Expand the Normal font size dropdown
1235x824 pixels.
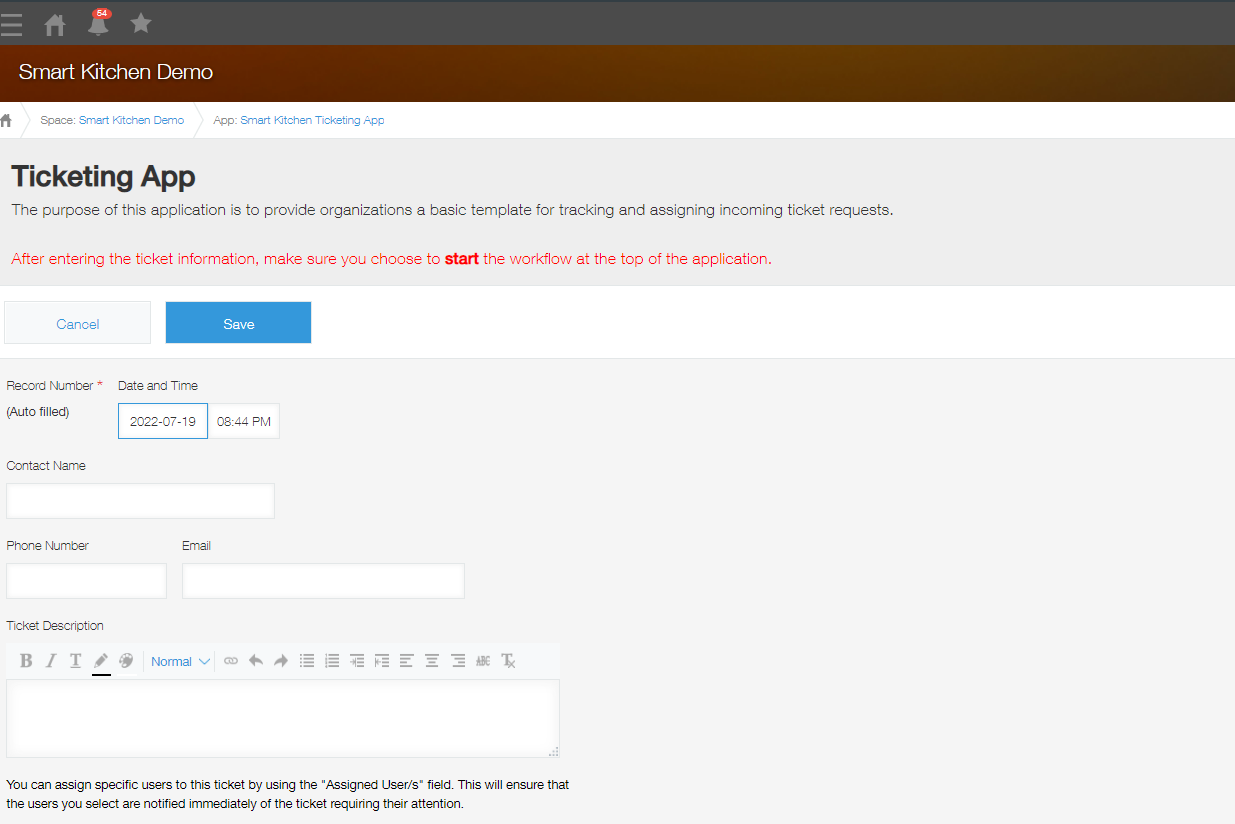point(180,661)
